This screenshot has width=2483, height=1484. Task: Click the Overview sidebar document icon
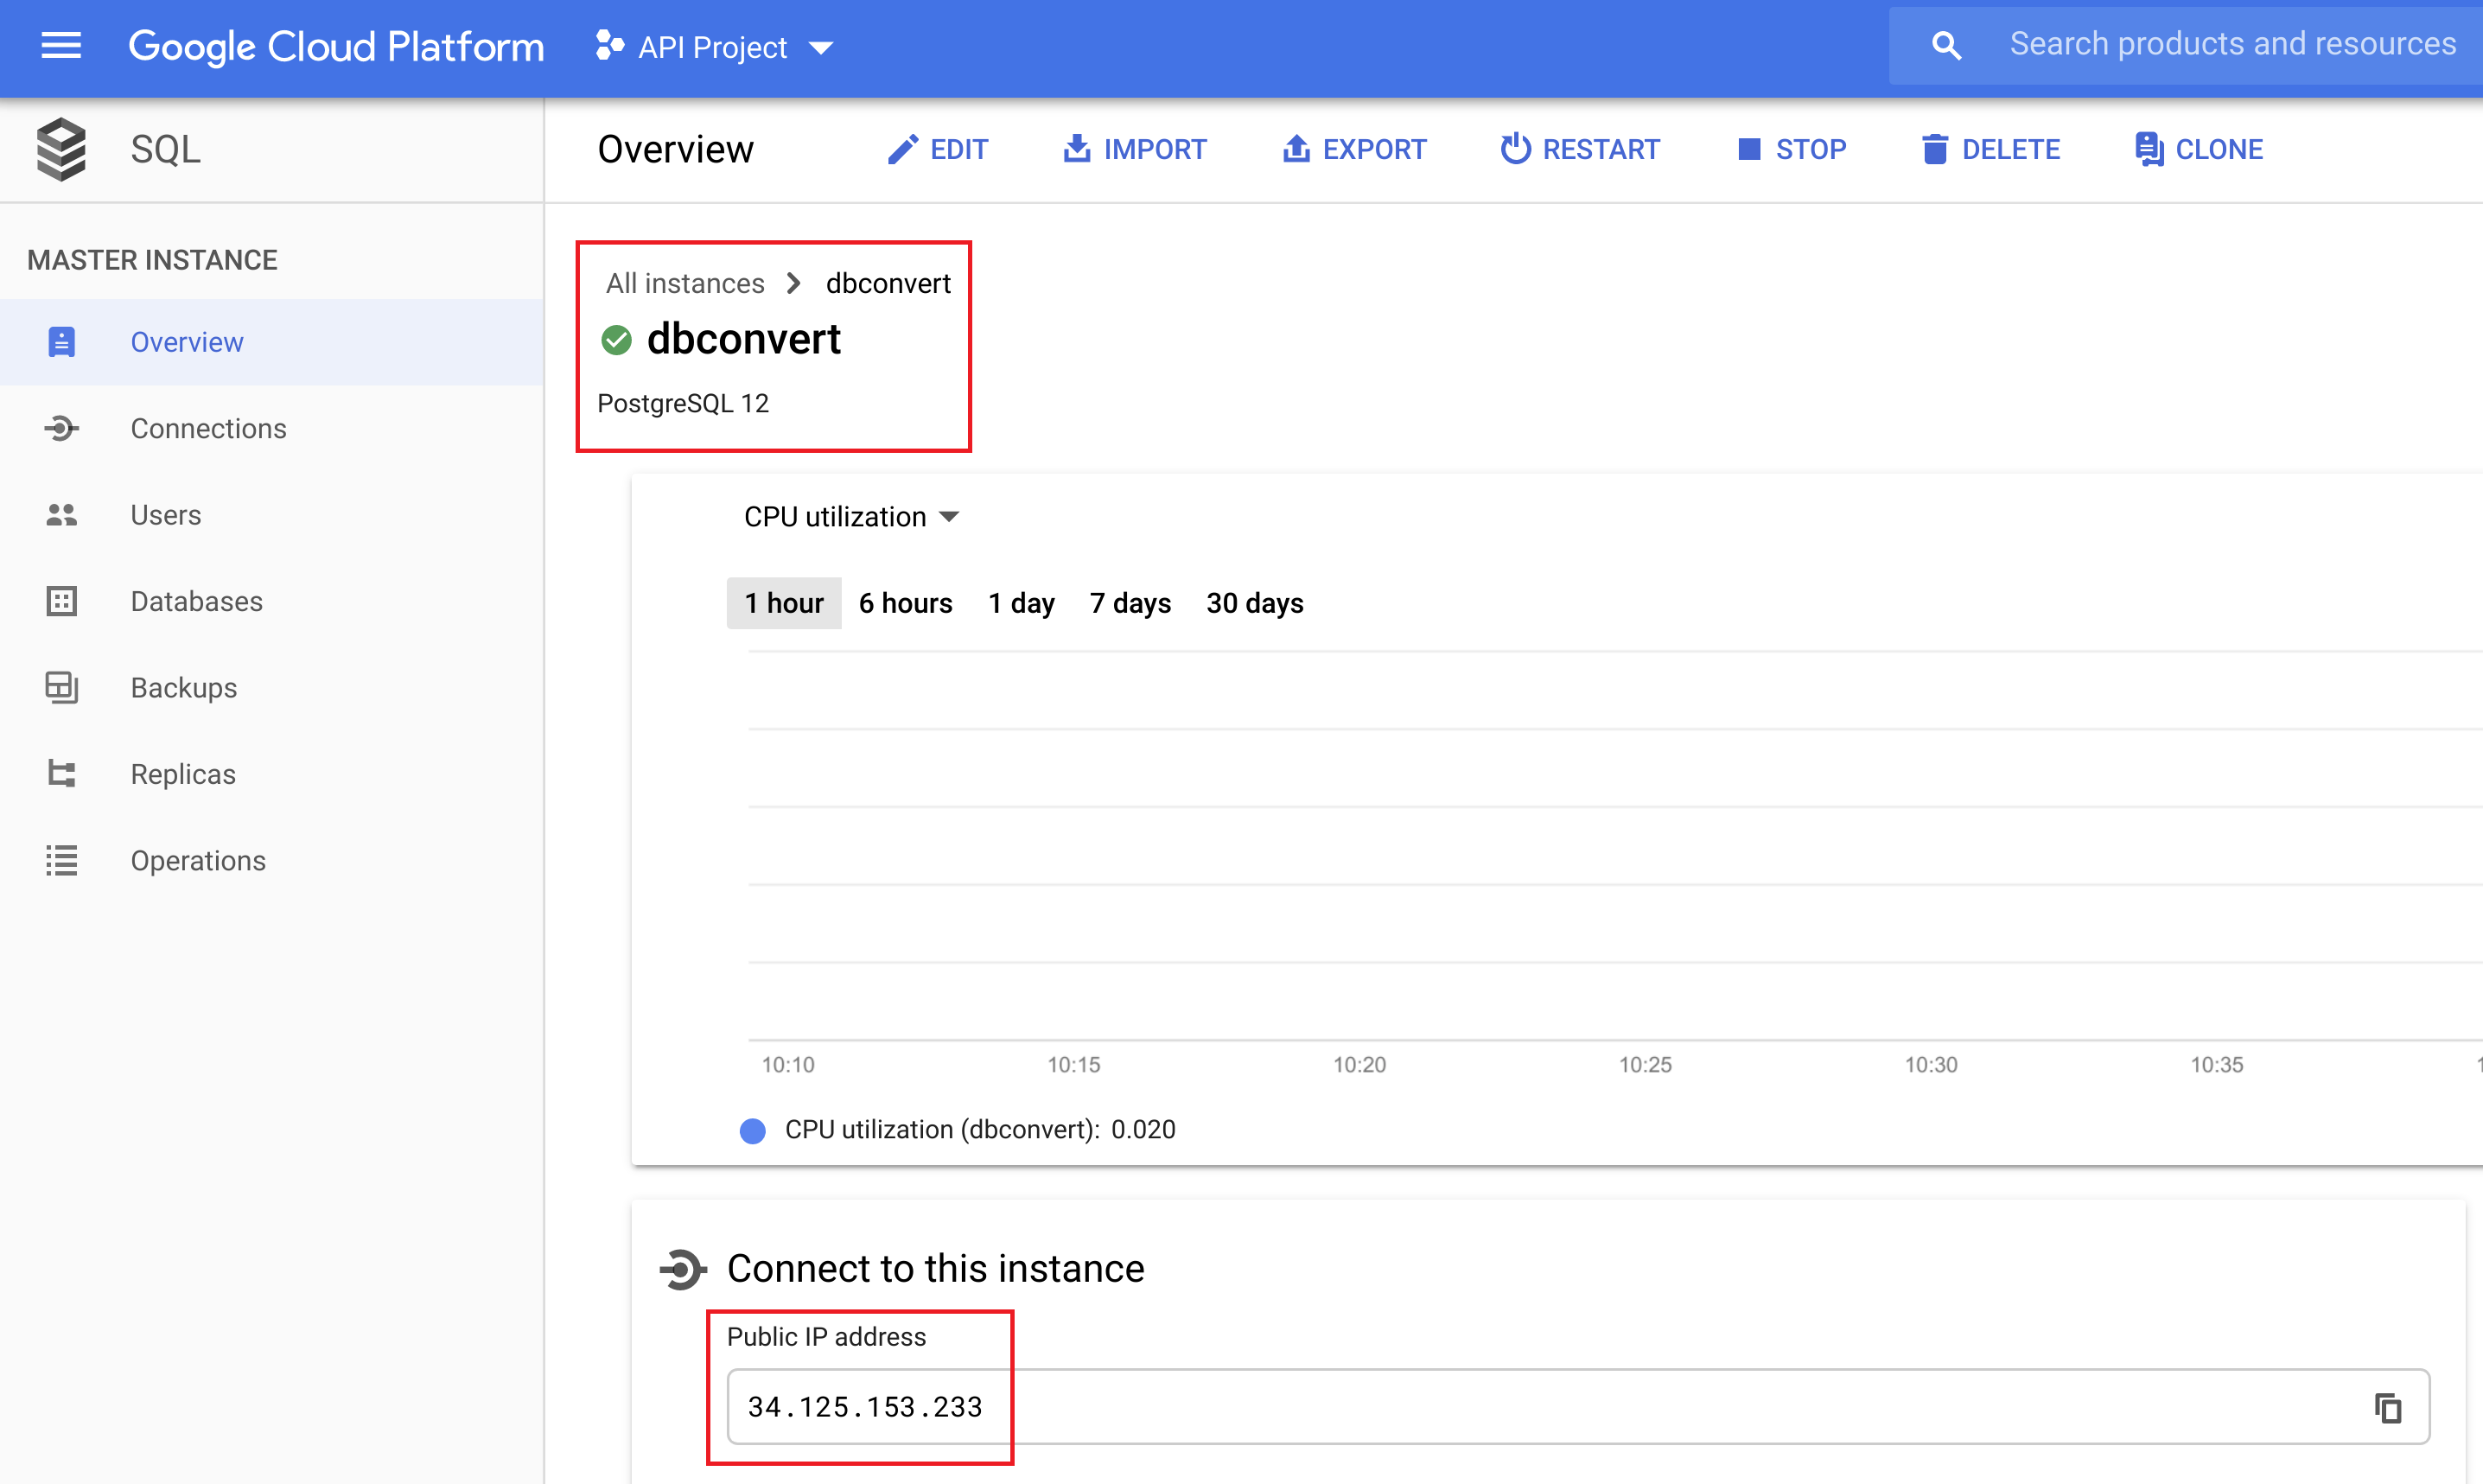62,342
